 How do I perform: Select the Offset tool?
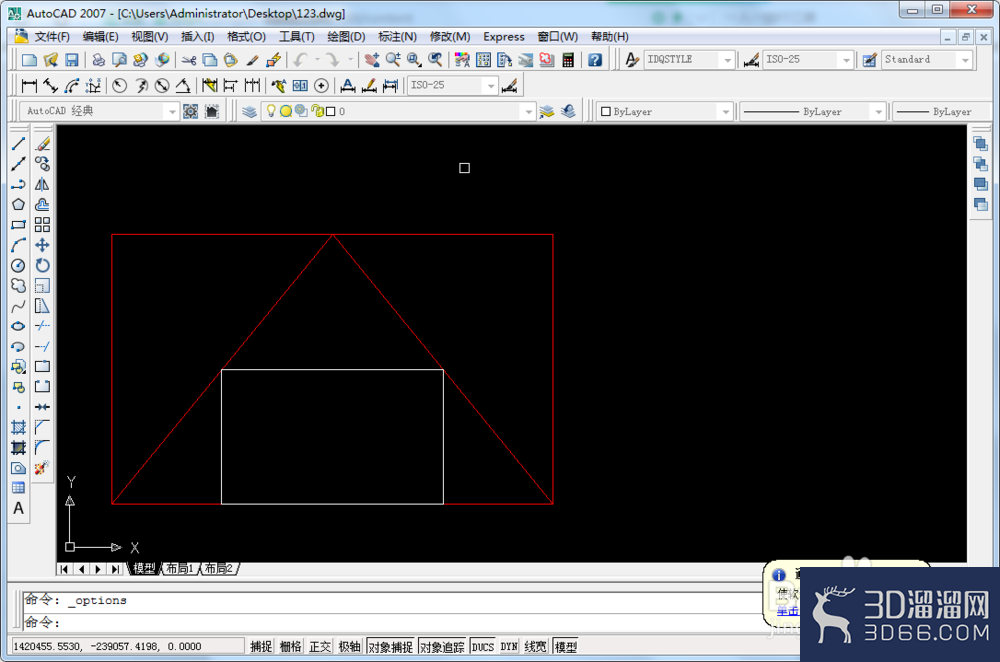point(42,205)
